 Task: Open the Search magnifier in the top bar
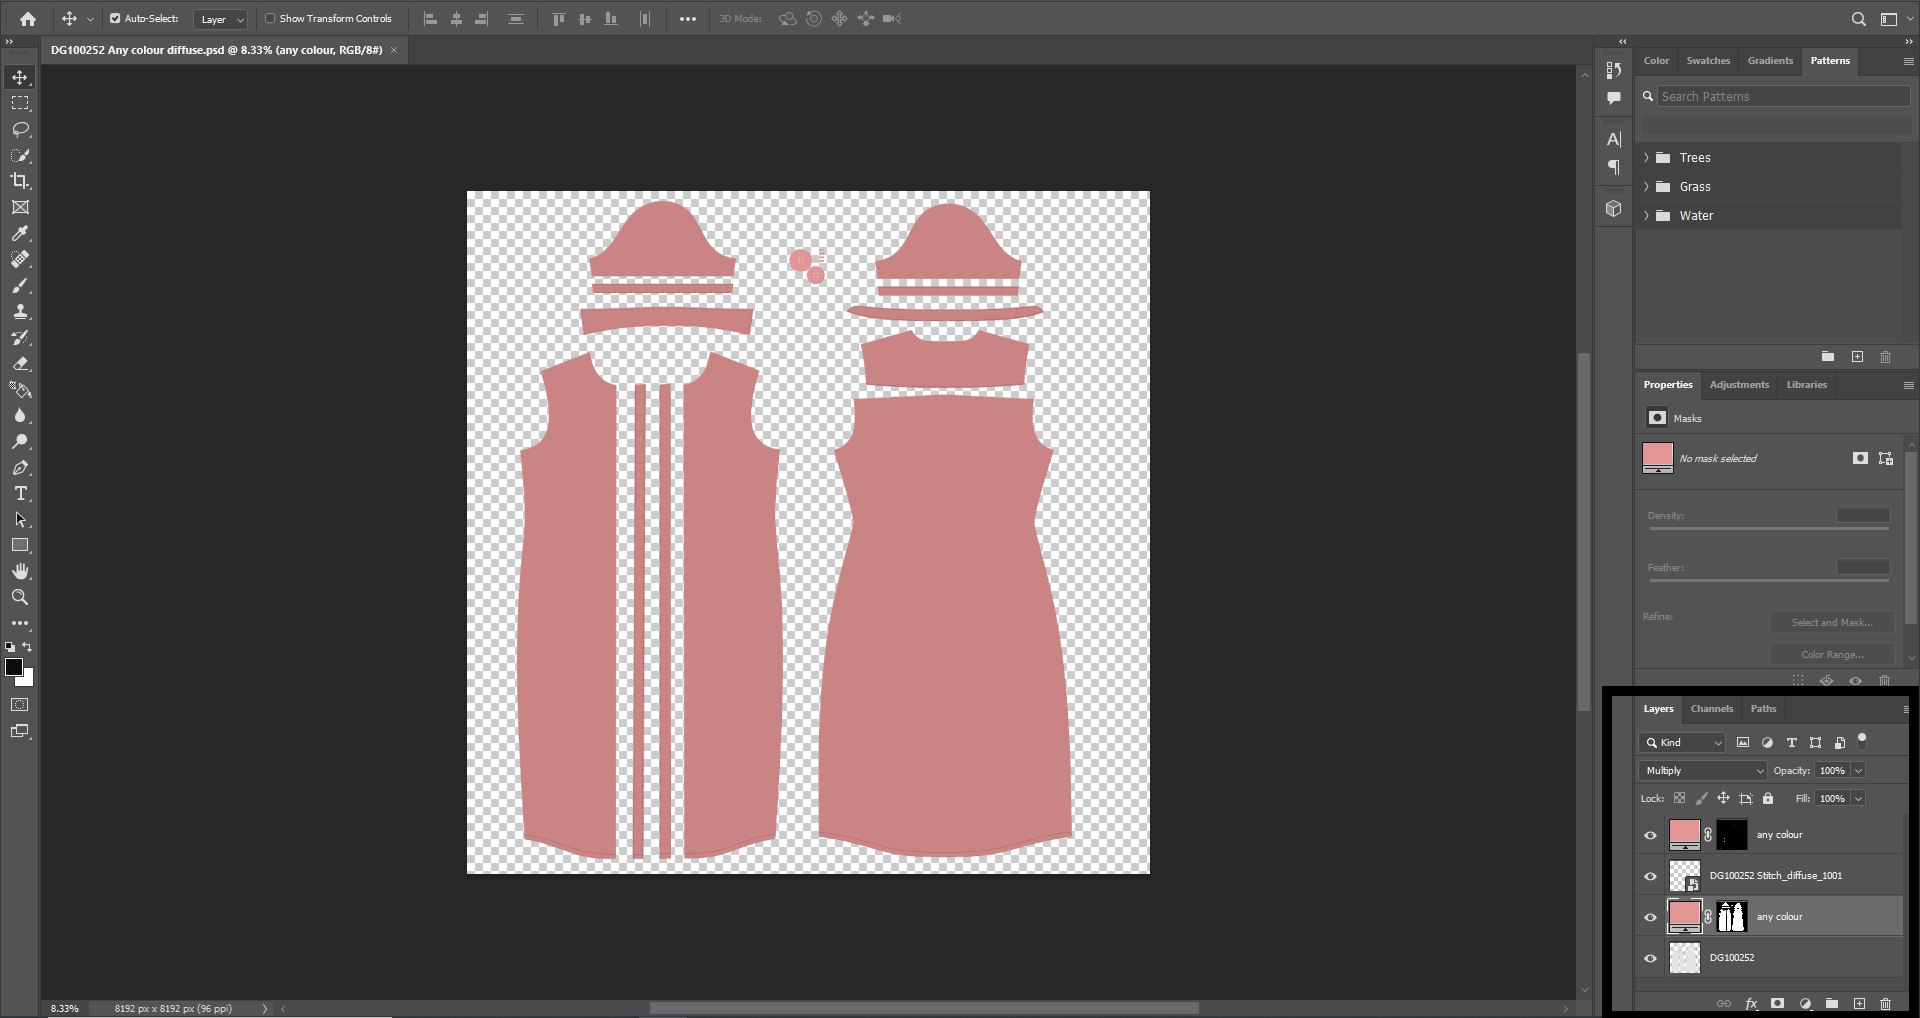(x=1858, y=18)
